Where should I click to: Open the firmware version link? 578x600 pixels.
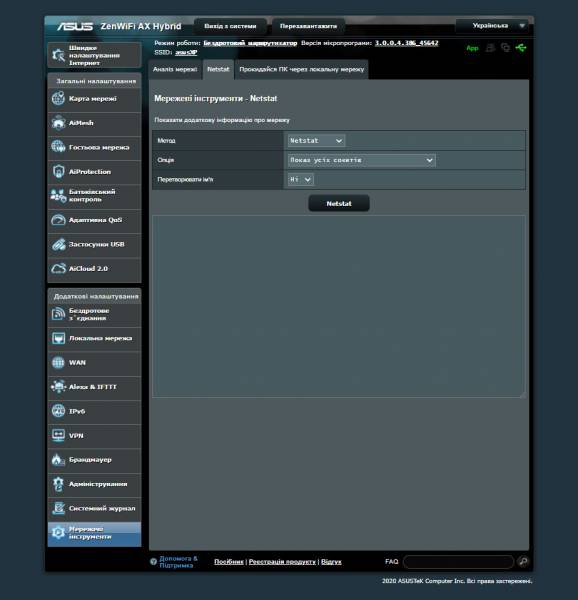(x=406, y=43)
